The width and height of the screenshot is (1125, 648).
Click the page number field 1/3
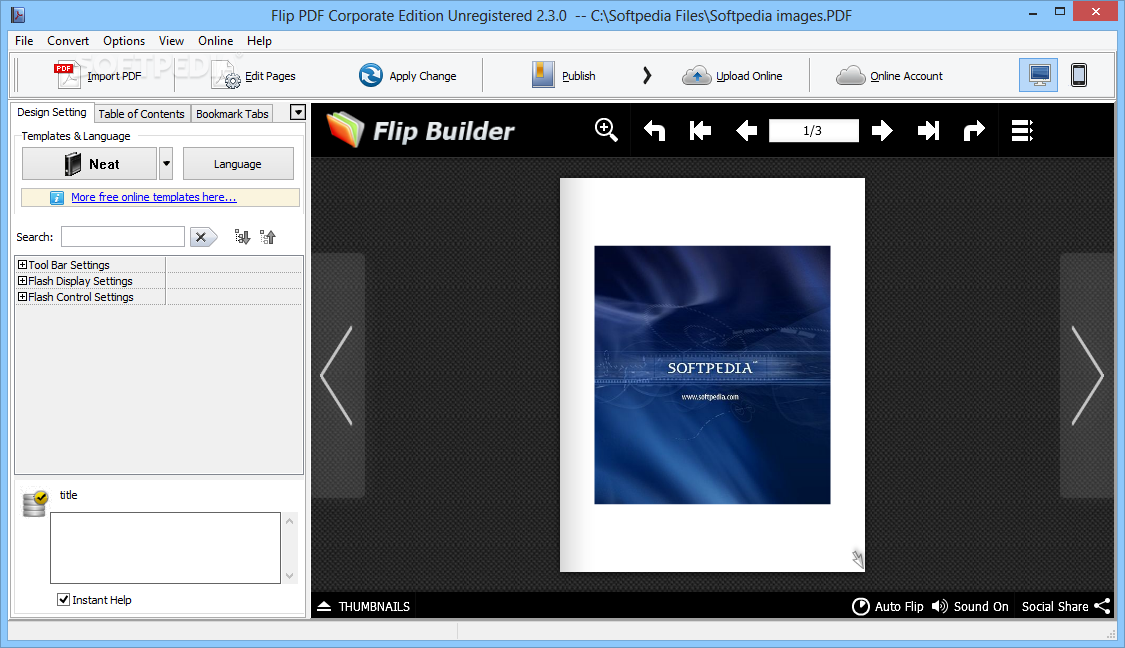(813, 131)
